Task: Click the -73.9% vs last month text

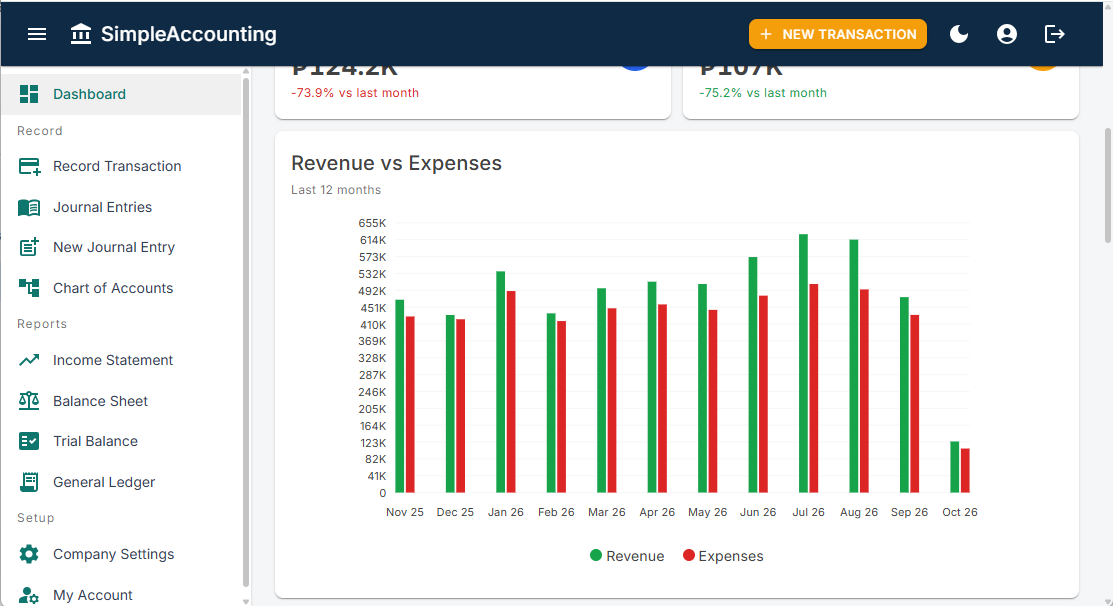Action: click(x=355, y=93)
